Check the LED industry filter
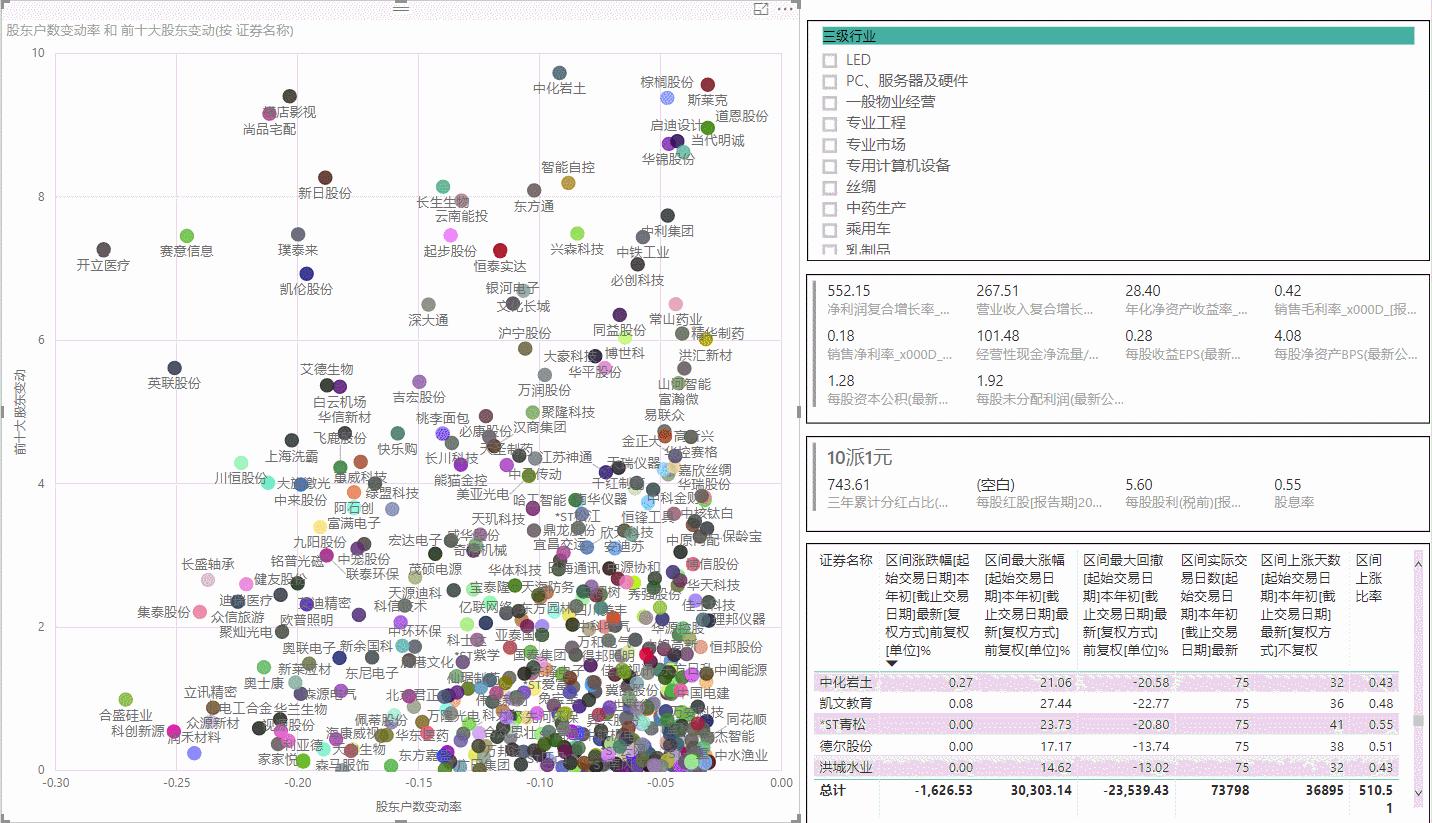The height and width of the screenshot is (823, 1432). 830,59
